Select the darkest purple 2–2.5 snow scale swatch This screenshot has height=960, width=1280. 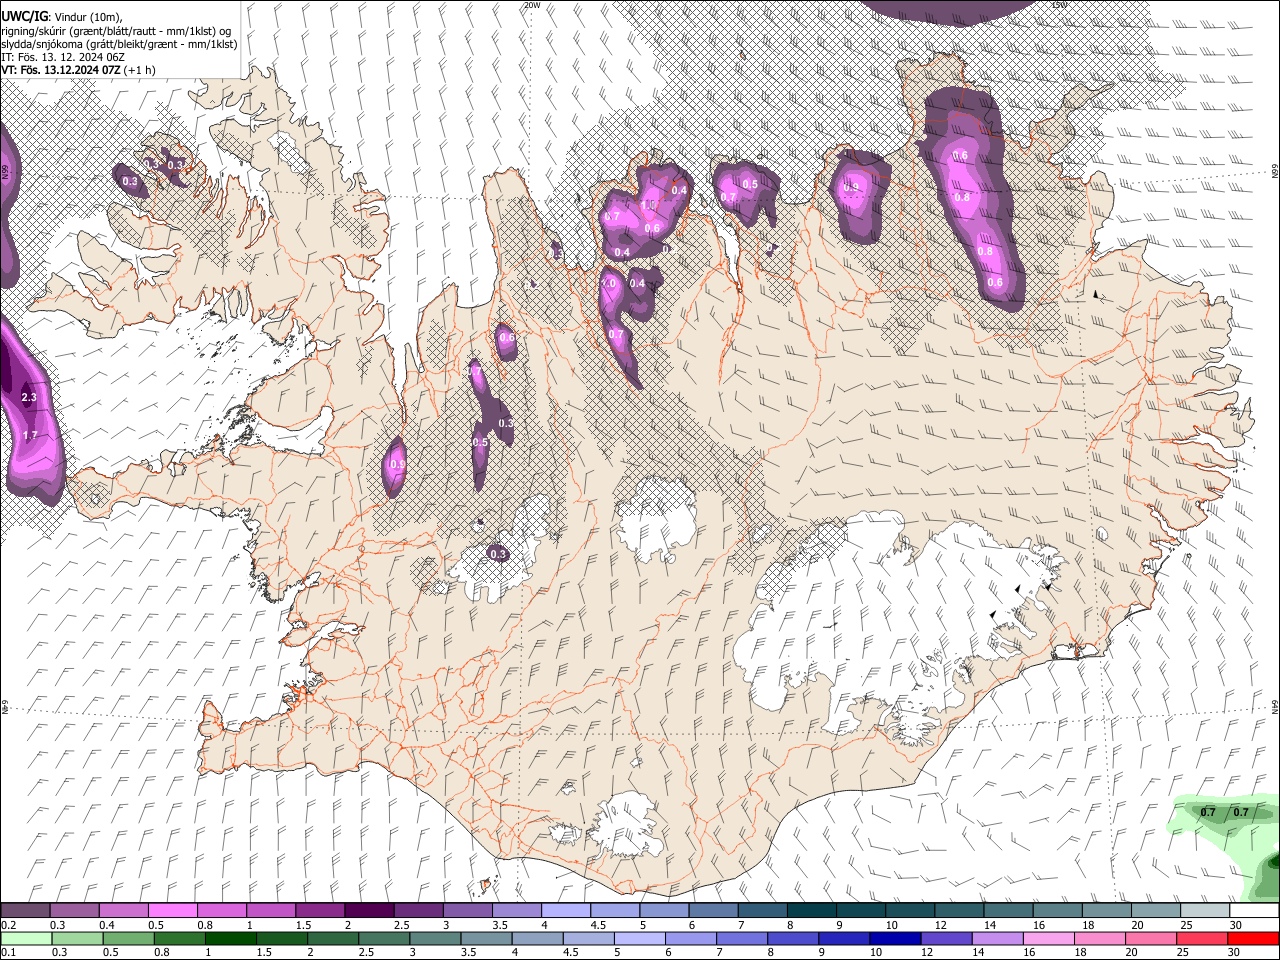tap(369, 911)
